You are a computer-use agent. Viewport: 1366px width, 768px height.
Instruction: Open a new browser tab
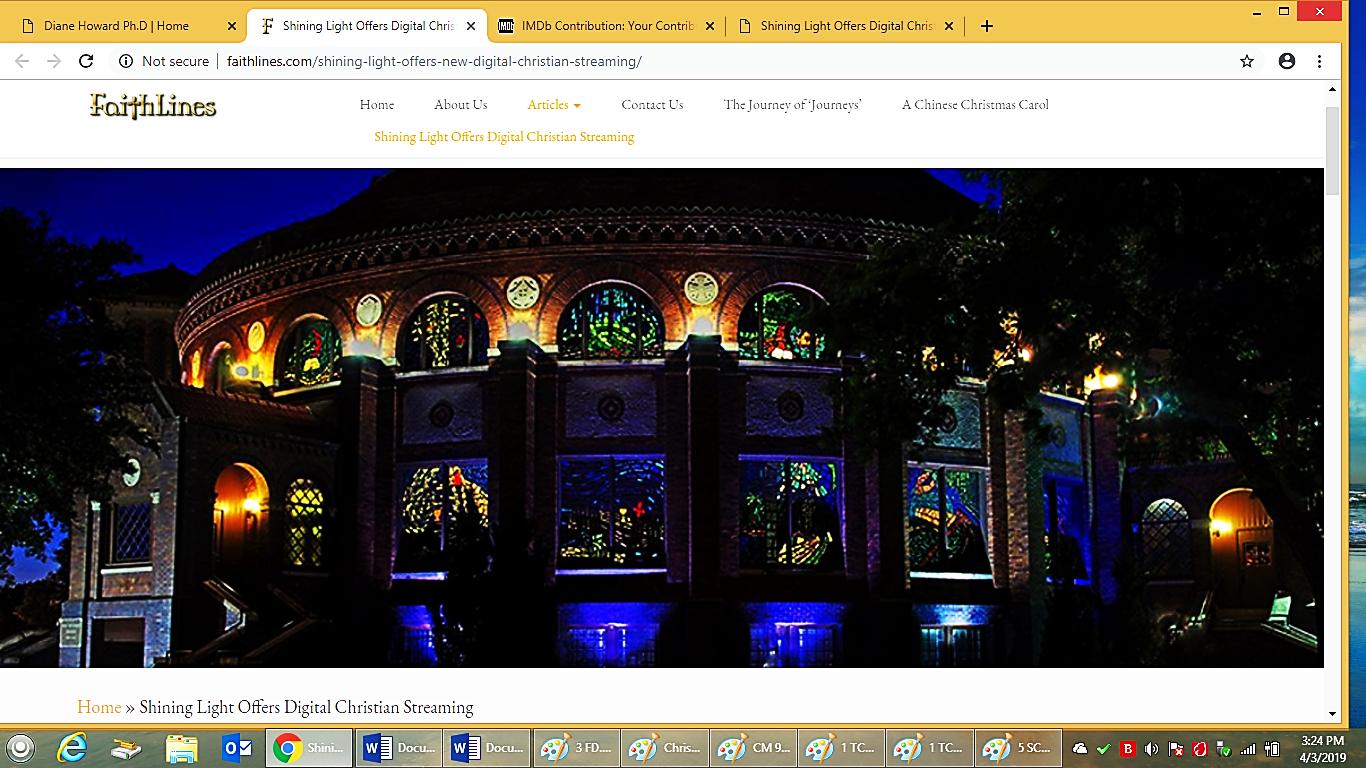(986, 26)
